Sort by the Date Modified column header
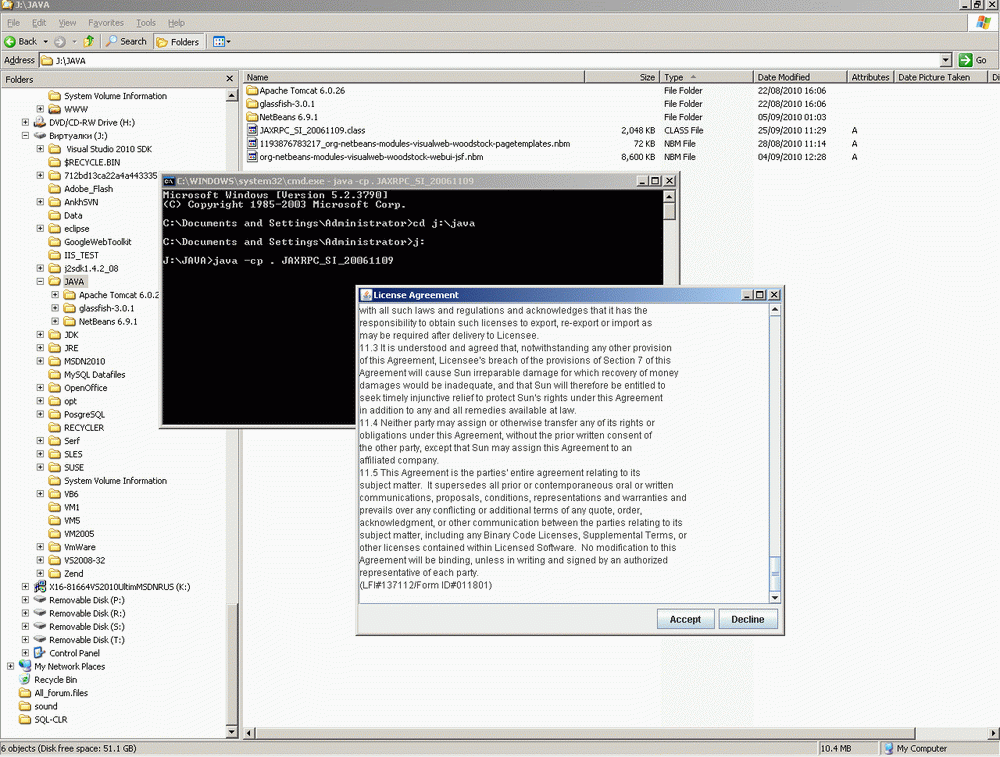The width and height of the screenshot is (1000, 757). (800, 77)
